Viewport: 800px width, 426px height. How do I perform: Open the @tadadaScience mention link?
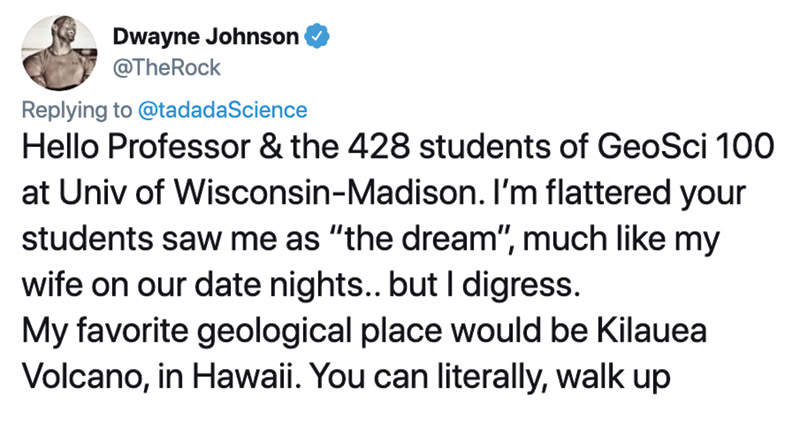(x=223, y=110)
